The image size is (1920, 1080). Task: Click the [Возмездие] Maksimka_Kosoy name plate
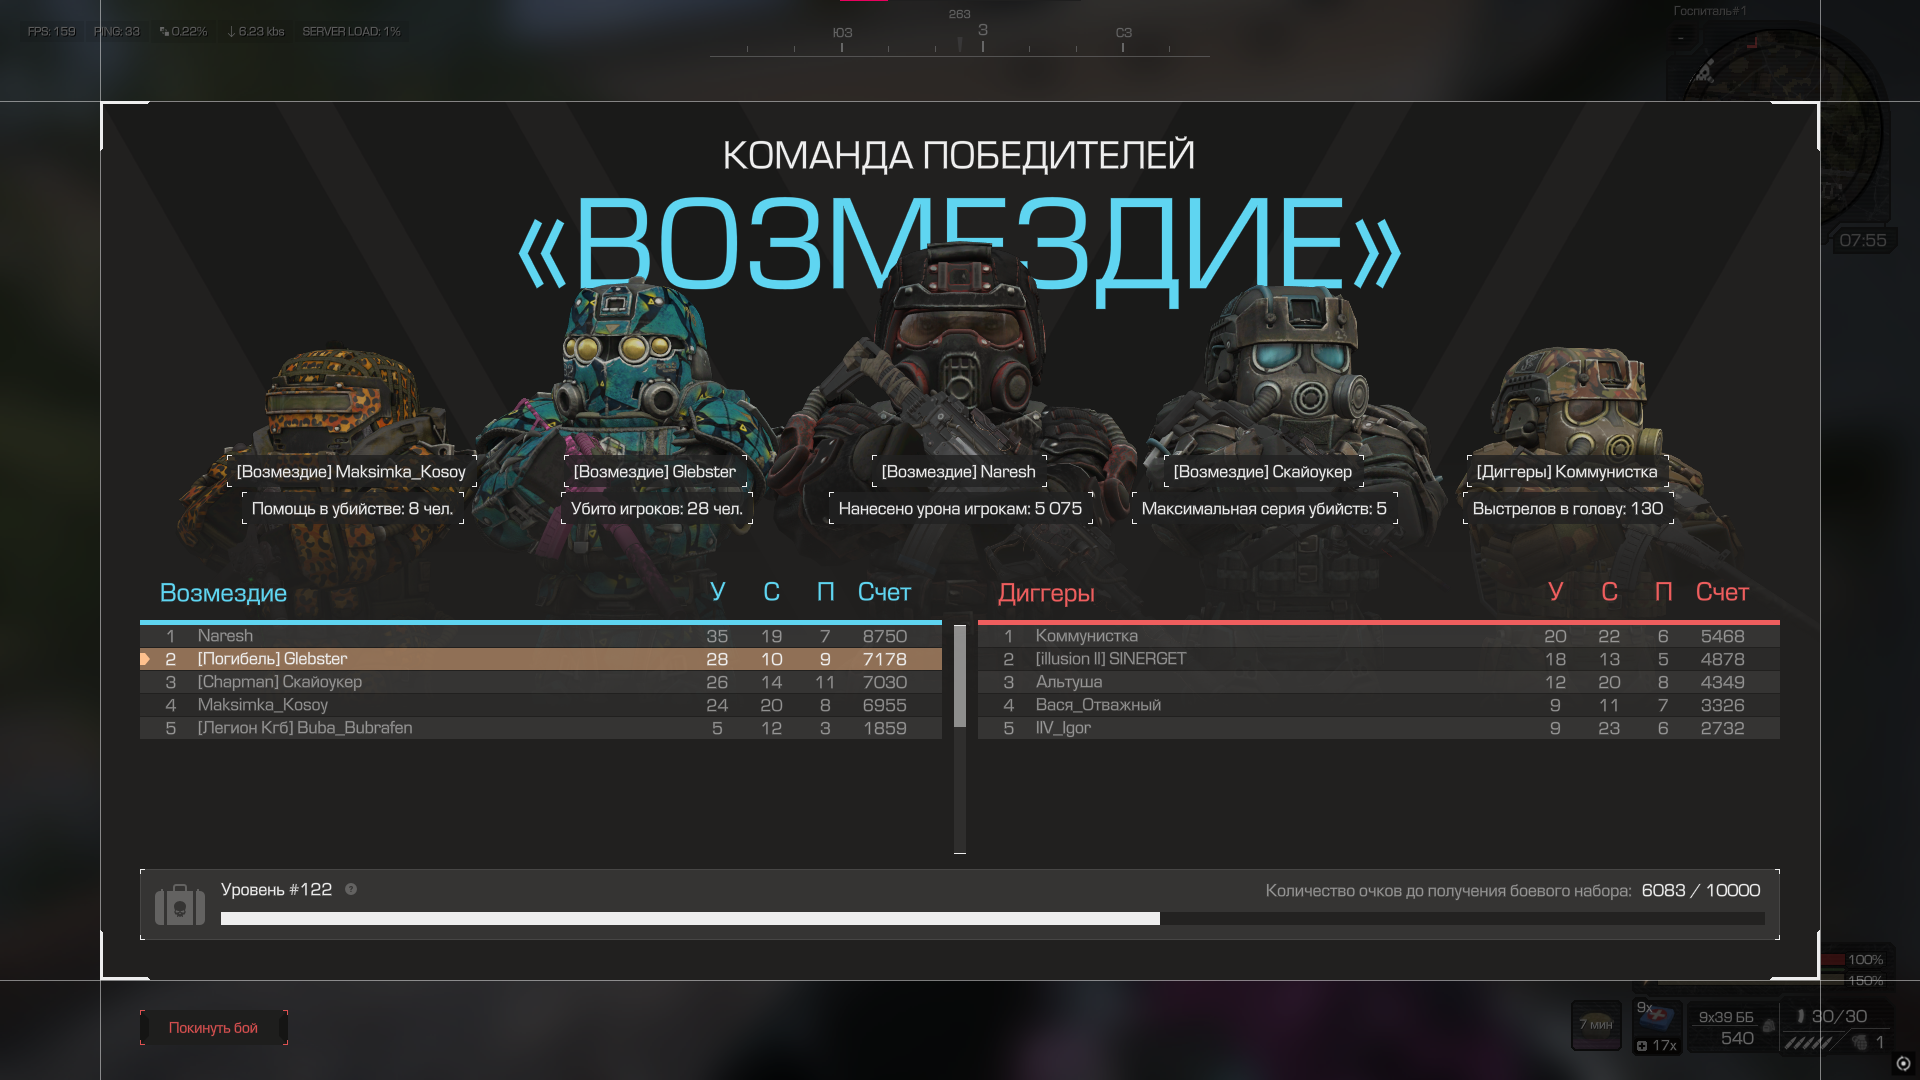click(x=351, y=472)
